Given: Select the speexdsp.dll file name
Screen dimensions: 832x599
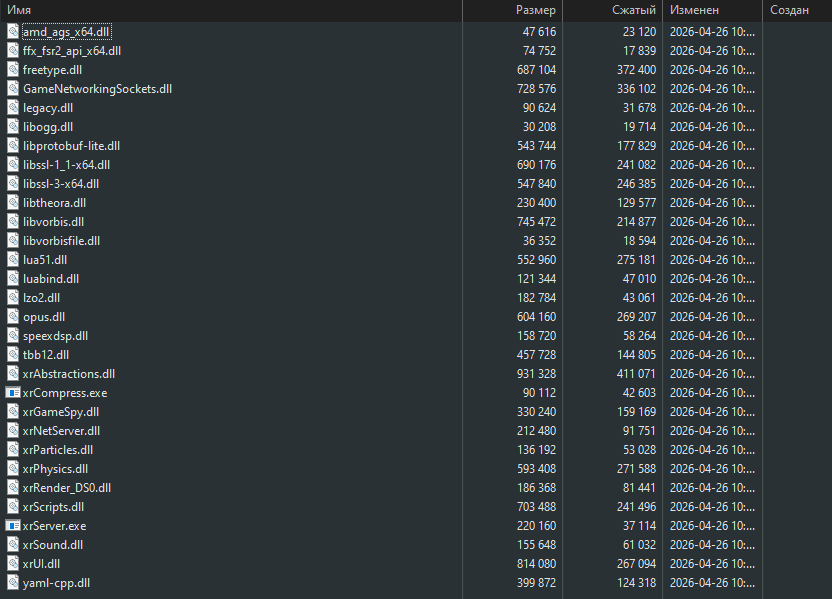Looking at the screenshot, I should pyautogui.click(x=55, y=336).
